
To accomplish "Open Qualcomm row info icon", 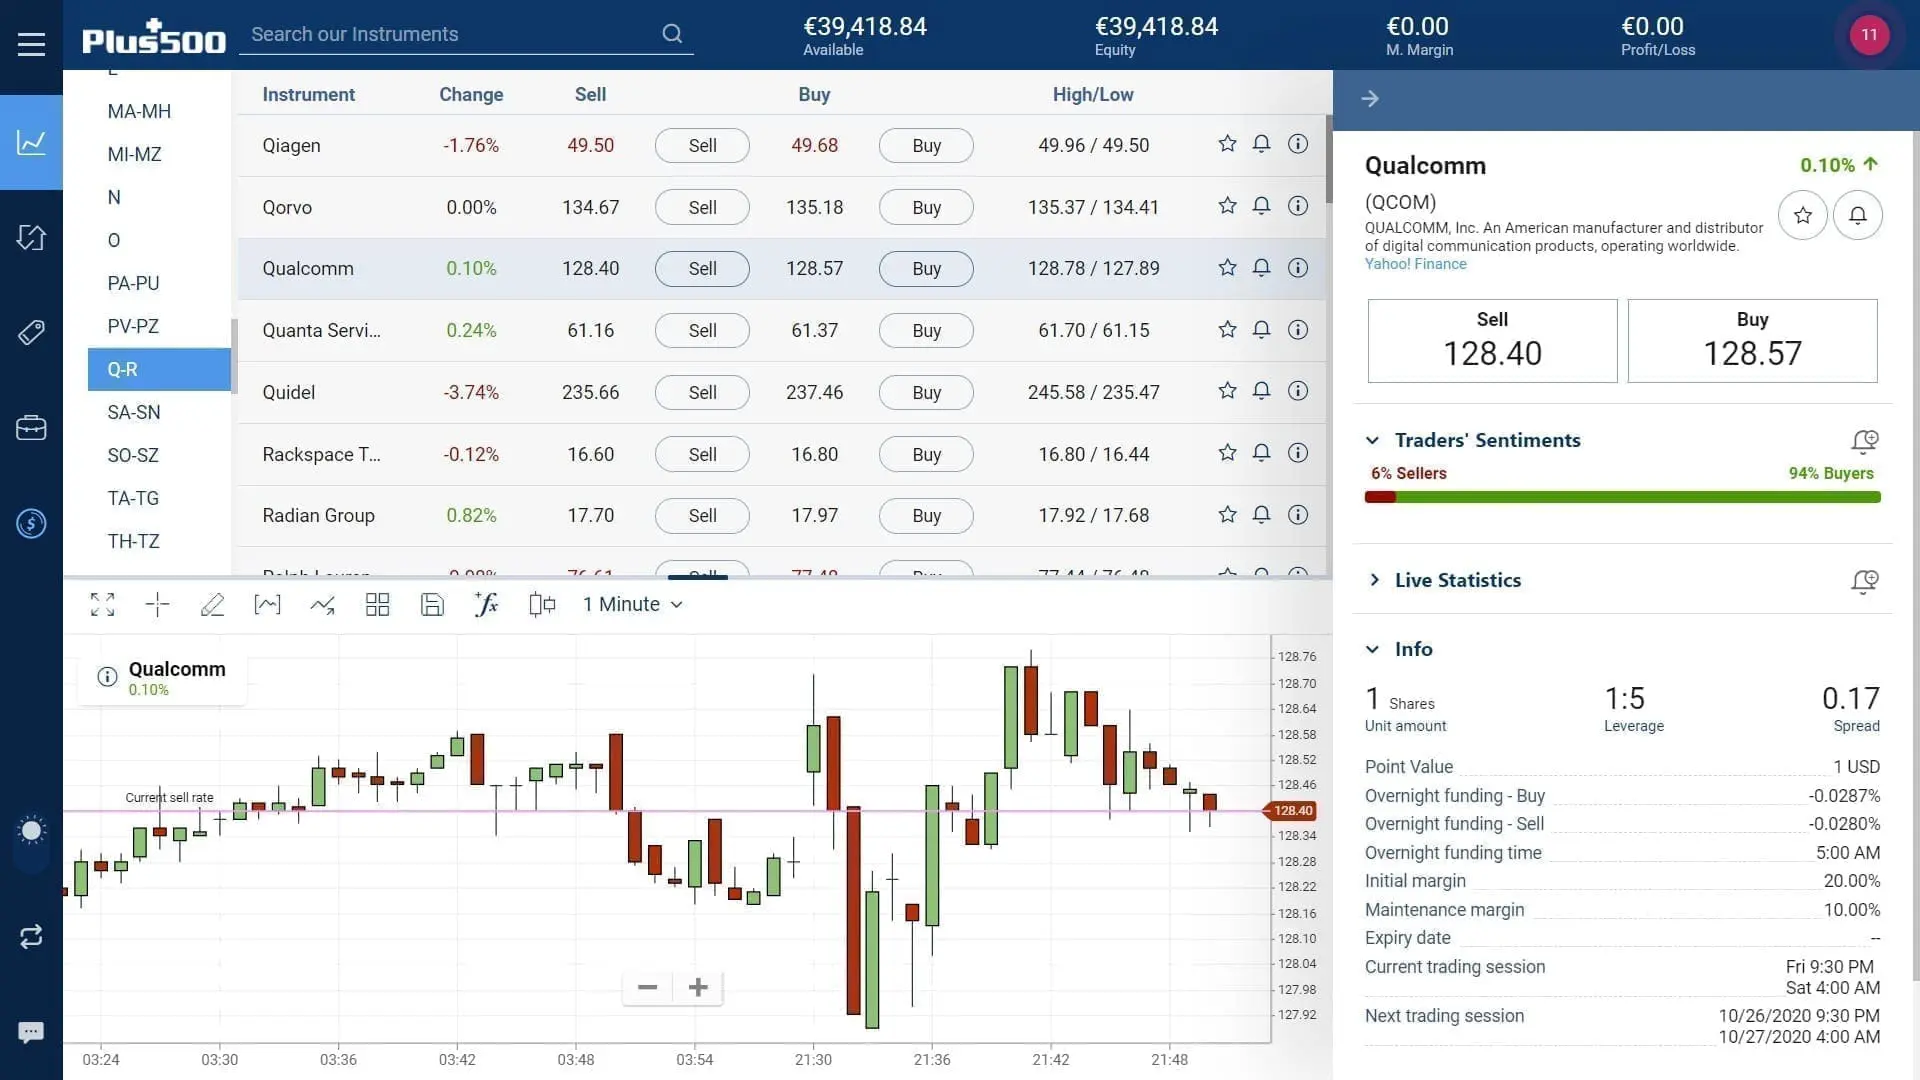I will pyautogui.click(x=1298, y=268).
